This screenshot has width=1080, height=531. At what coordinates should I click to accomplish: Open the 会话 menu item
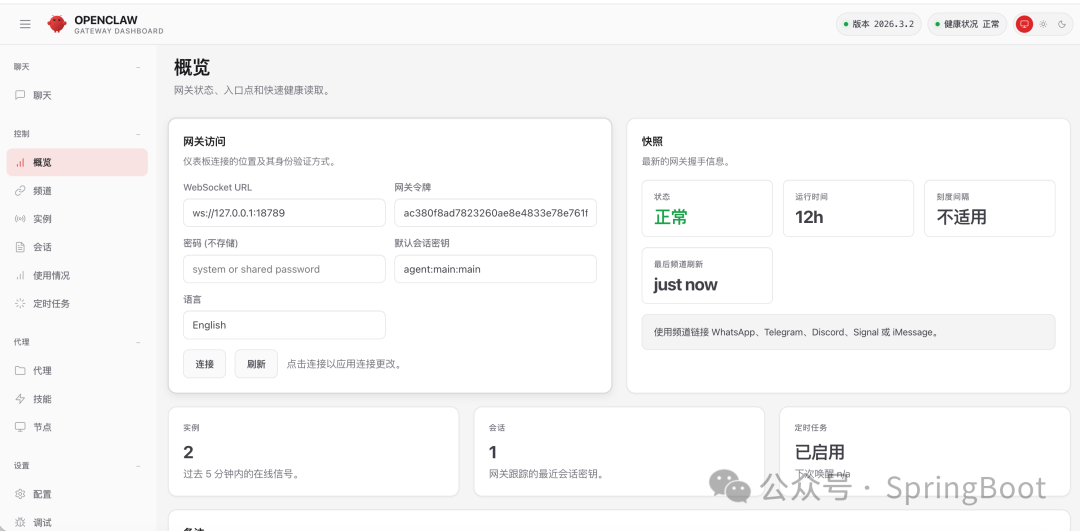[x=77, y=247]
